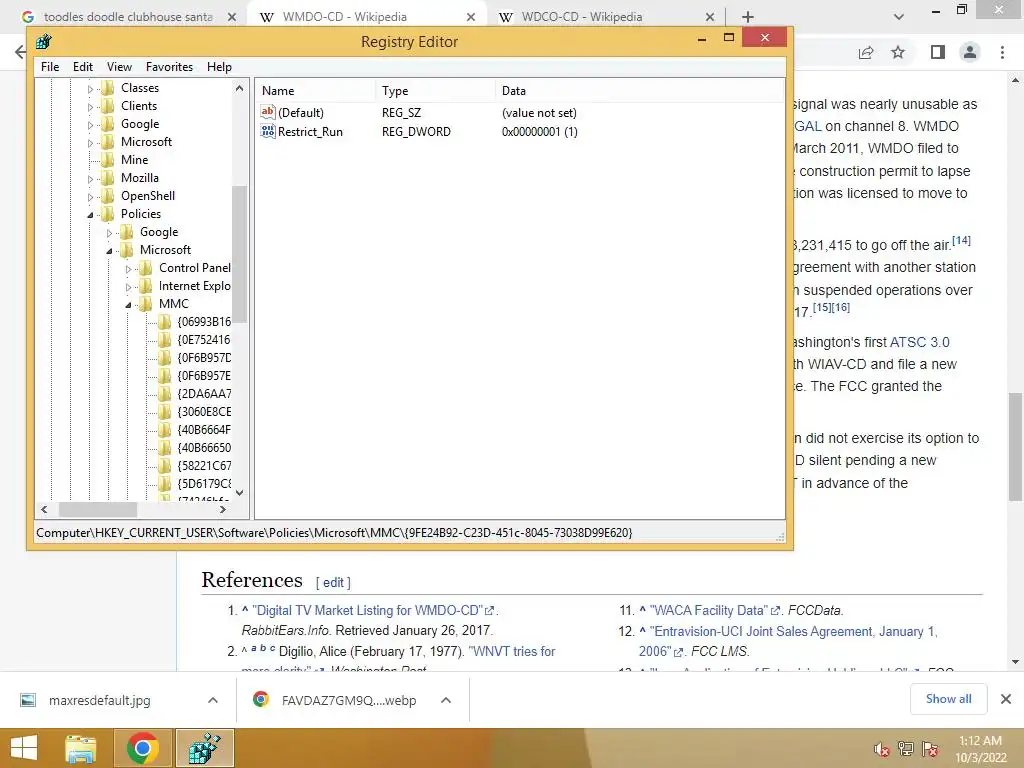Expand the top-level Google key
The image size is (1024, 768).
[x=90, y=125]
